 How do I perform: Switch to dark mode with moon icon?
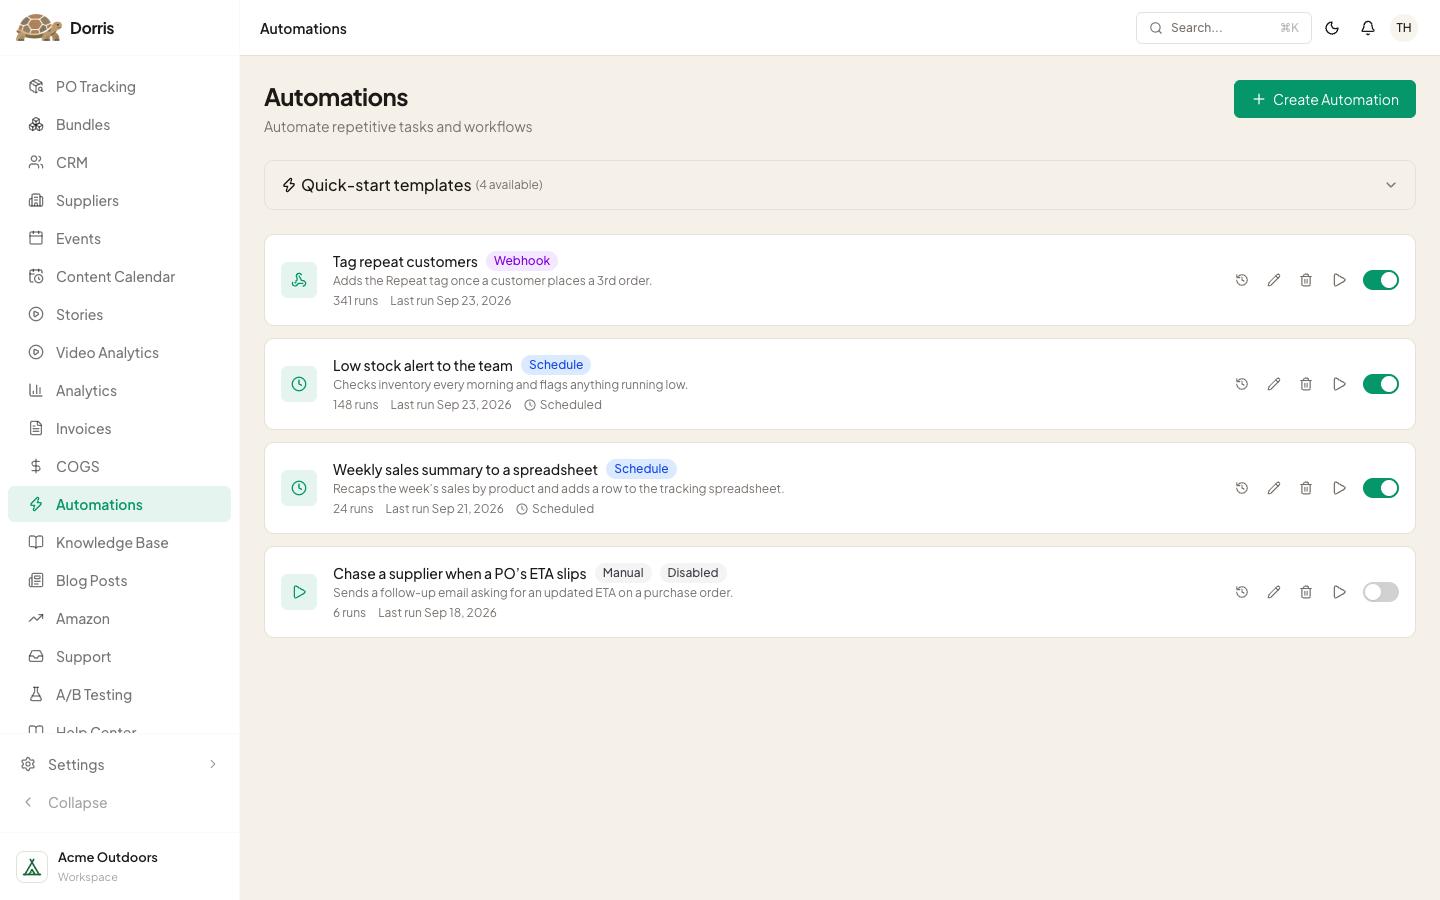coord(1332,28)
